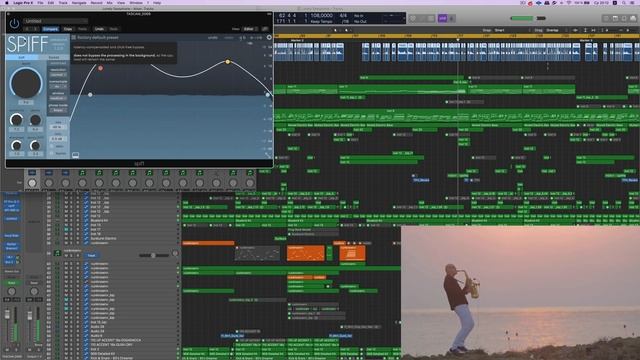
Task: Open the Mix menu
Action: [x=109, y=3]
